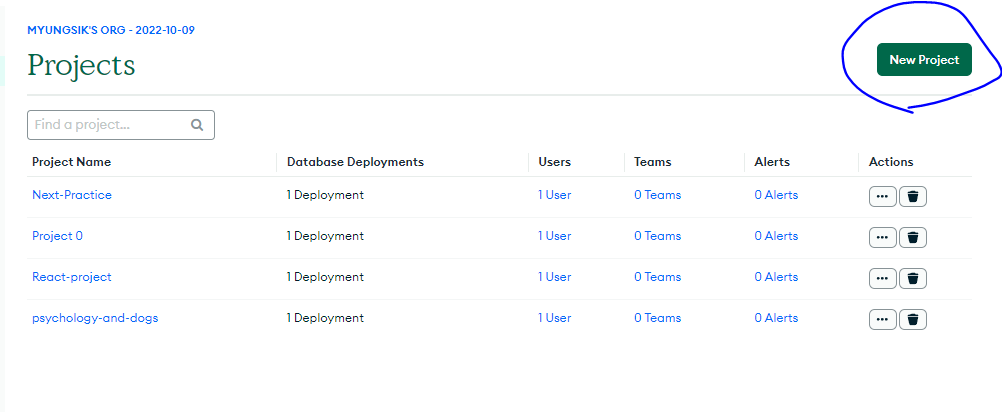Image resolution: width=1002 pixels, height=412 pixels.
Task: Show 0 Alerts for React-project
Action: pos(776,277)
